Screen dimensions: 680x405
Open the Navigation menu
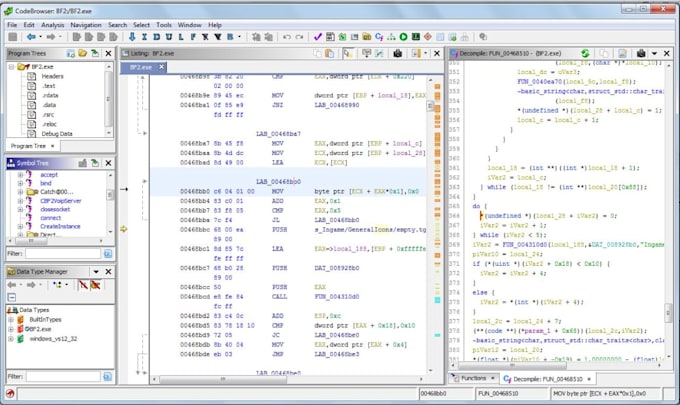(x=86, y=25)
